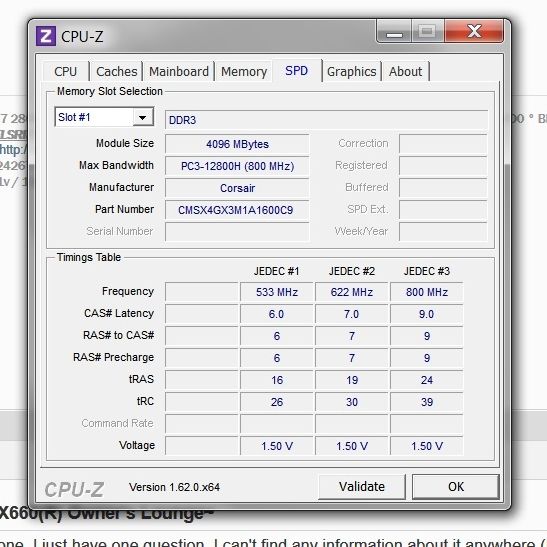
Task: Click the Validate button
Action: [362, 486]
